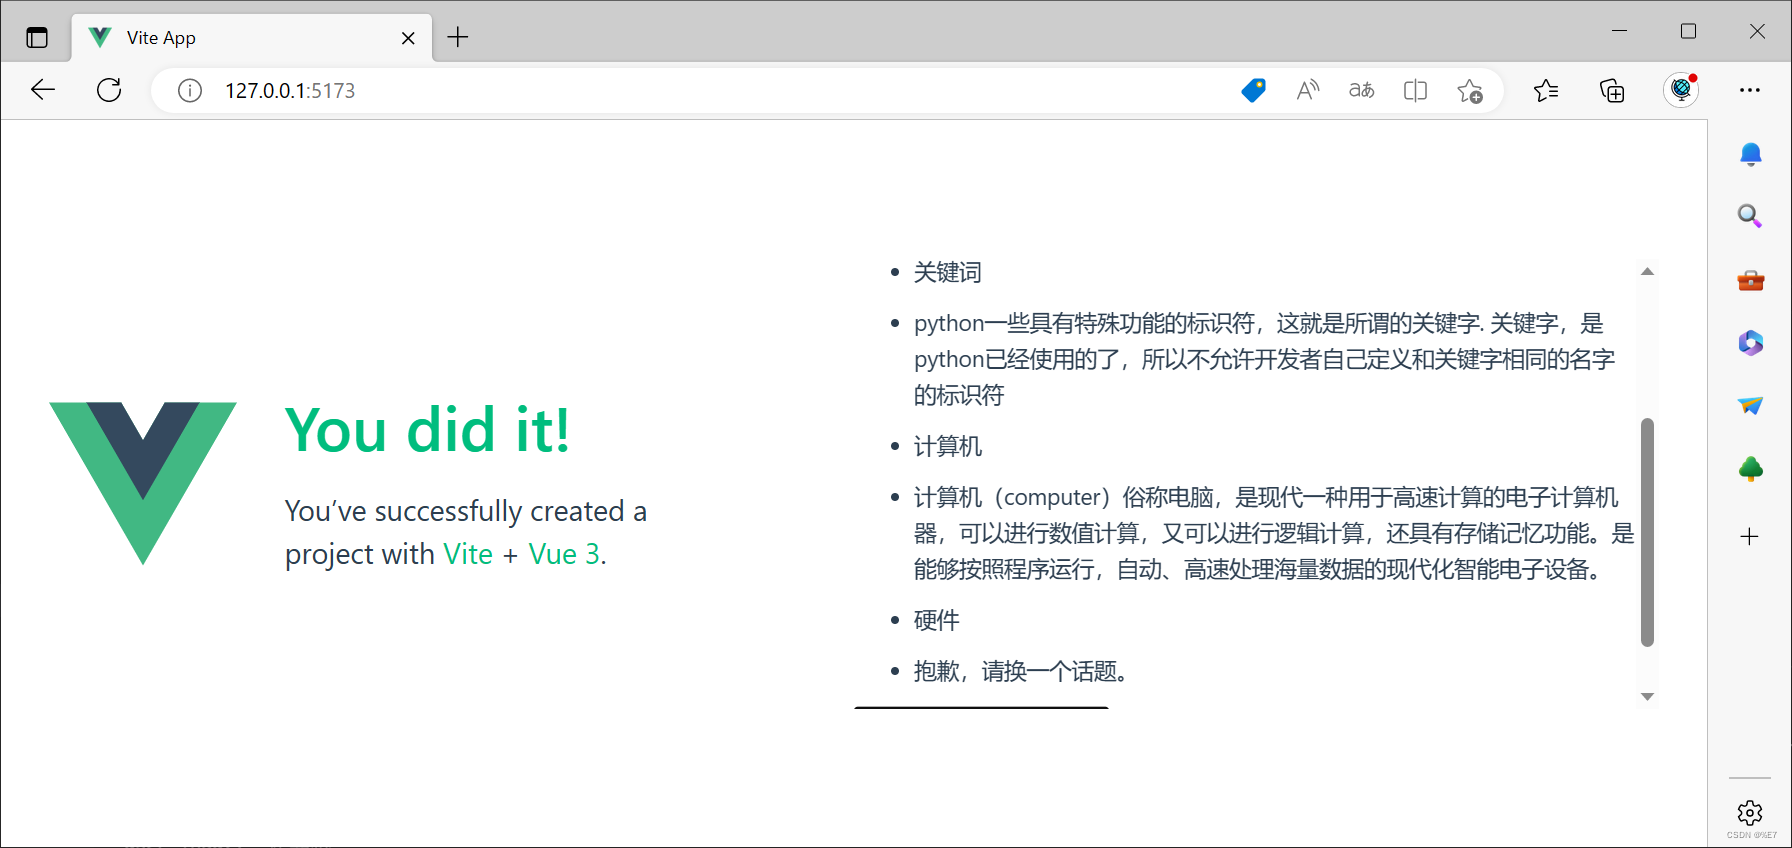Enter split screen view

(x=1415, y=90)
